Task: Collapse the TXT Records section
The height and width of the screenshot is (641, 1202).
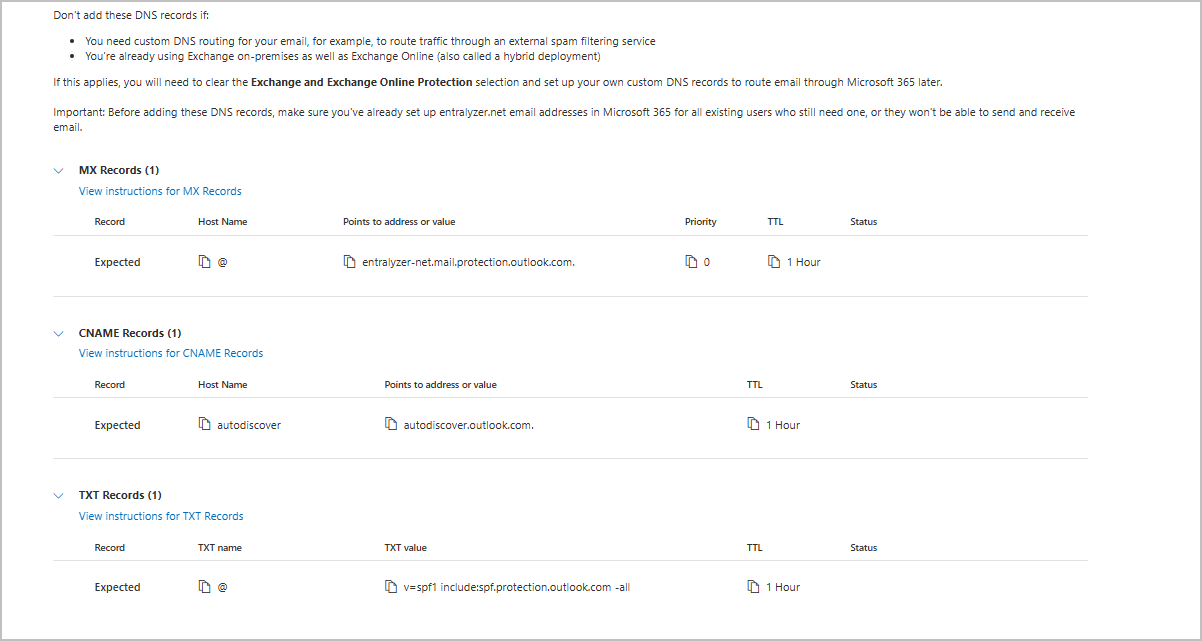Action: (x=58, y=495)
